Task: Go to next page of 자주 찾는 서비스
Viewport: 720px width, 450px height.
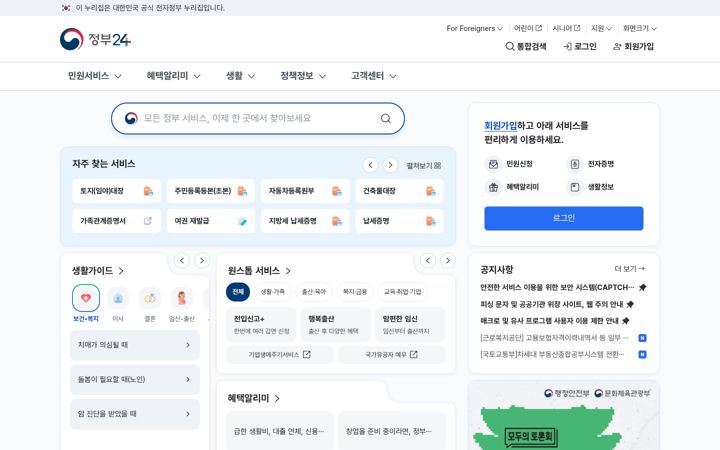Action: (x=390, y=165)
